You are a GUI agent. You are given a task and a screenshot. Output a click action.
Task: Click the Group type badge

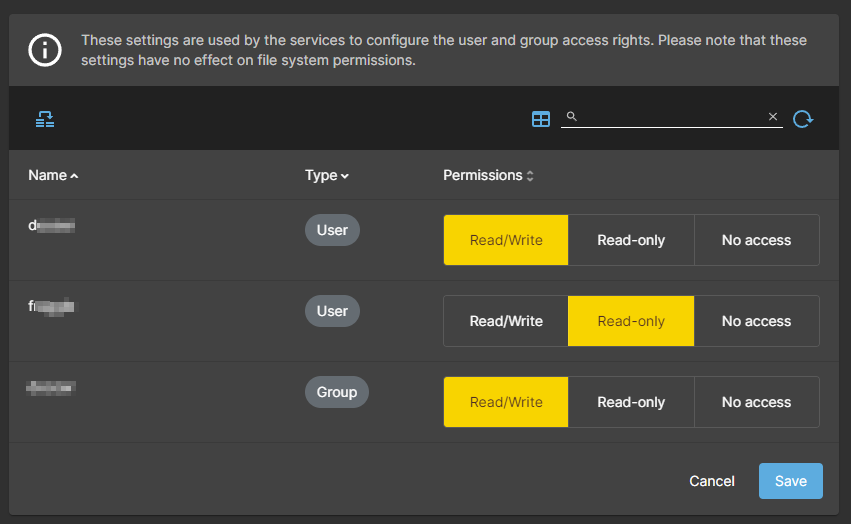click(x=336, y=392)
